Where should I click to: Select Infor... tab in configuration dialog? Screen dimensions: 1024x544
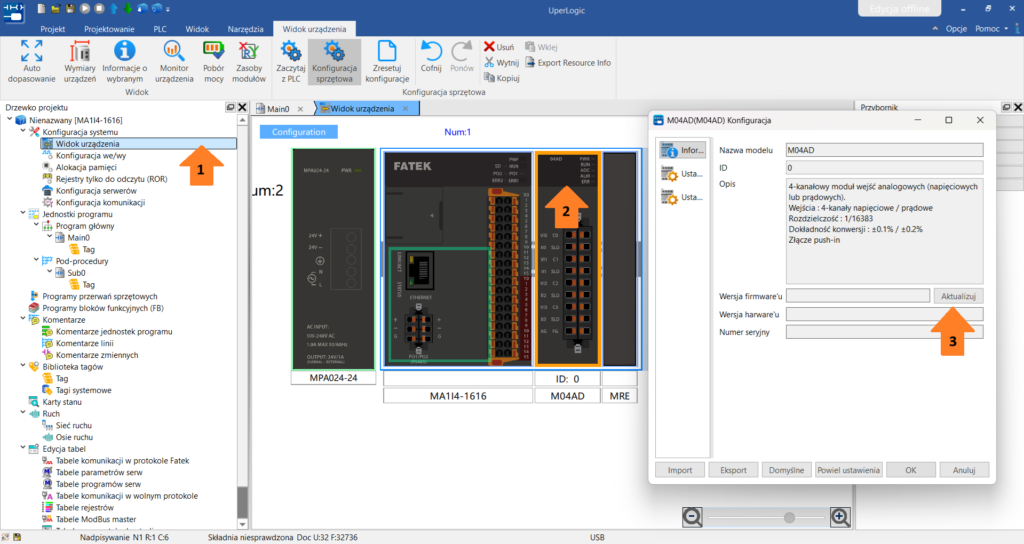[x=682, y=150]
